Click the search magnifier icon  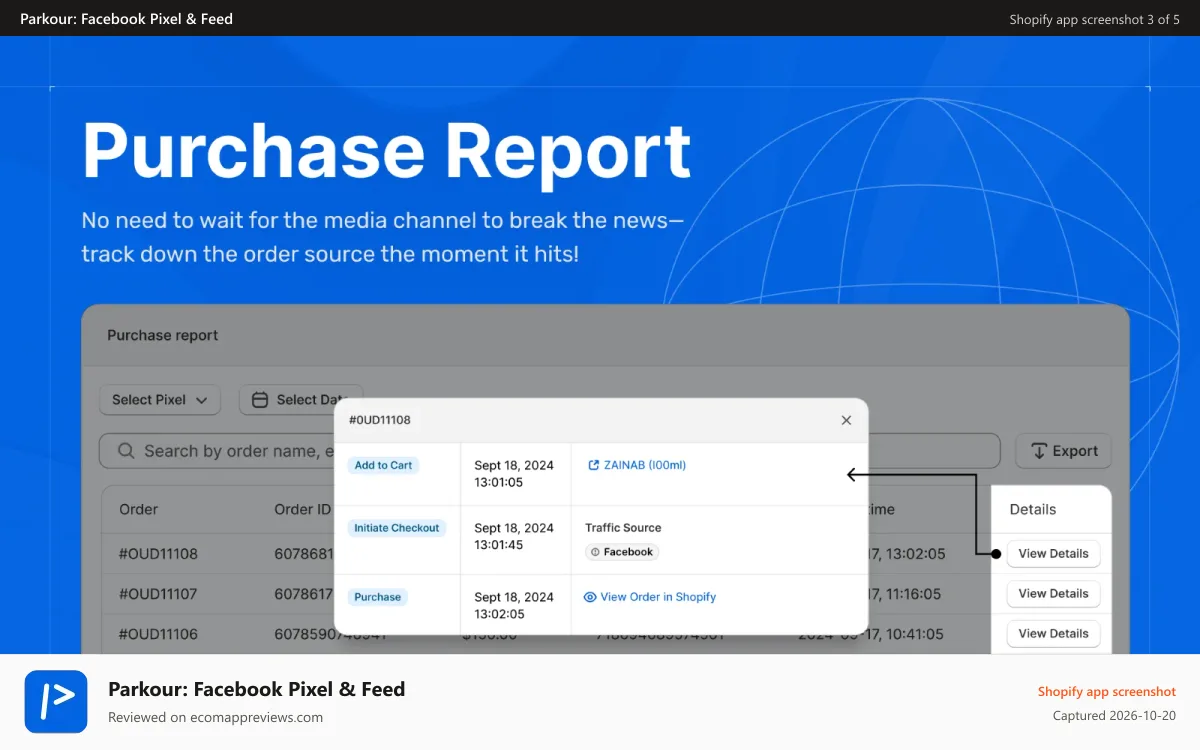(126, 451)
